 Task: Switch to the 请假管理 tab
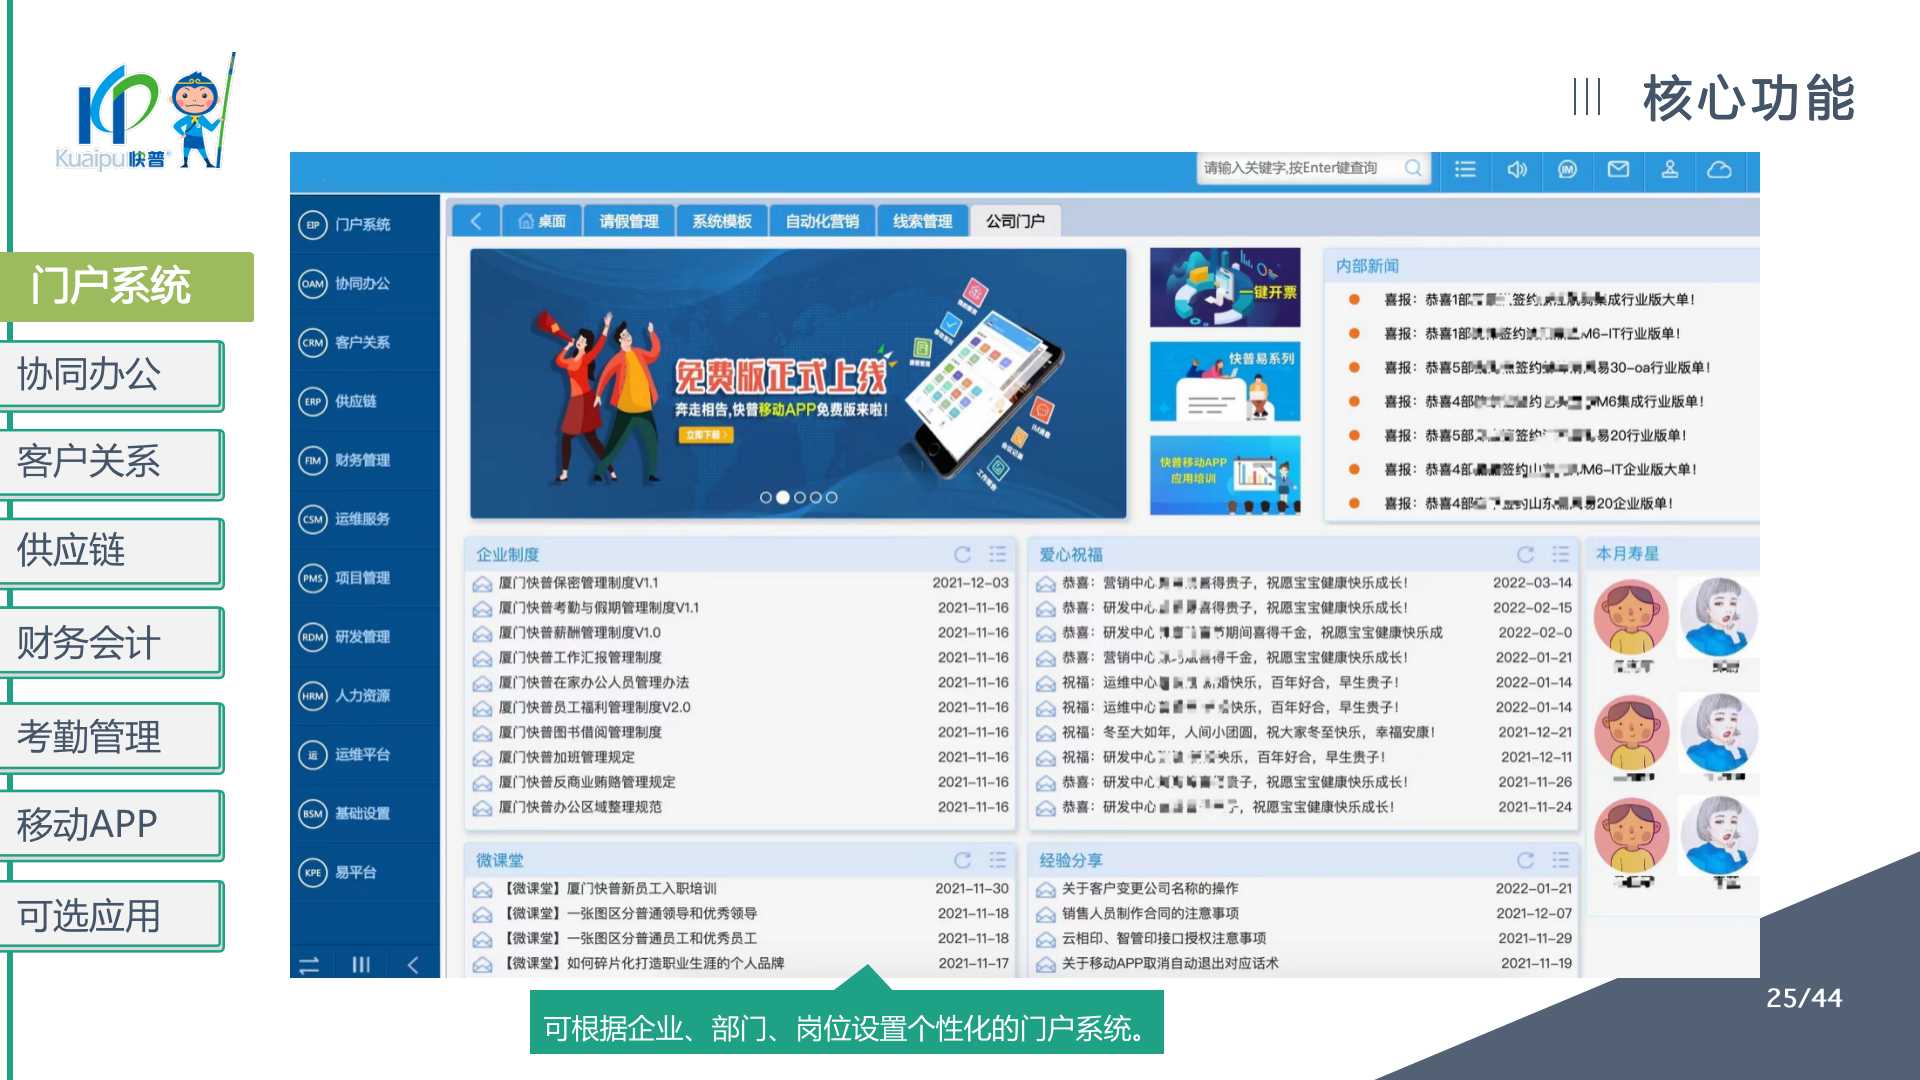[x=628, y=221]
